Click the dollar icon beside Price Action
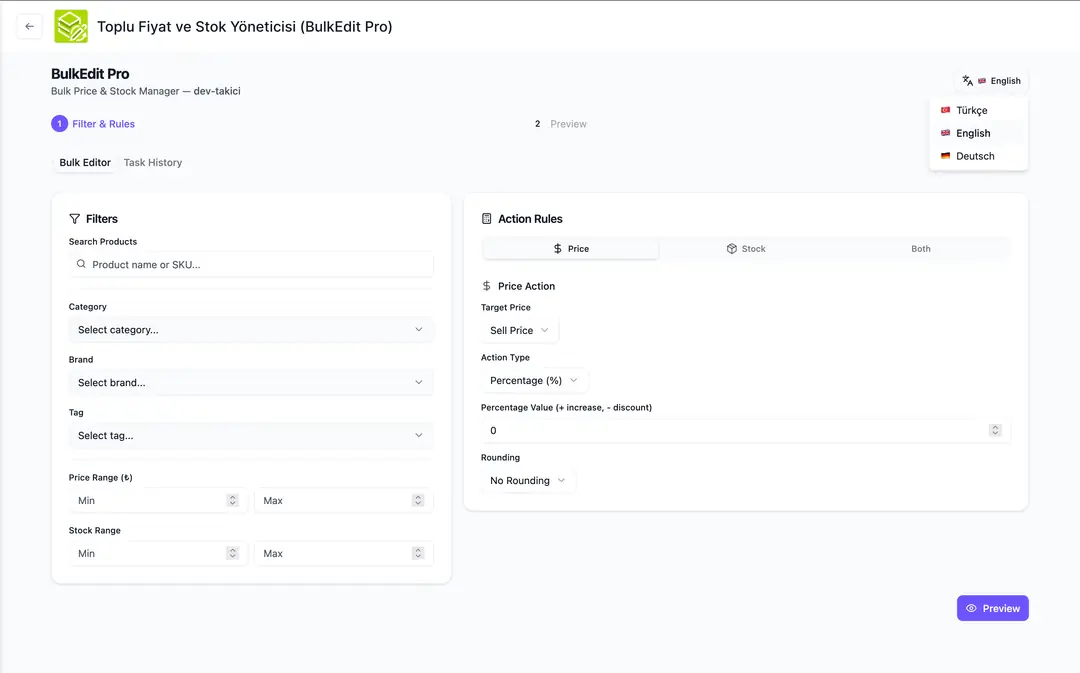Viewport: 1080px width, 673px height. click(487, 286)
